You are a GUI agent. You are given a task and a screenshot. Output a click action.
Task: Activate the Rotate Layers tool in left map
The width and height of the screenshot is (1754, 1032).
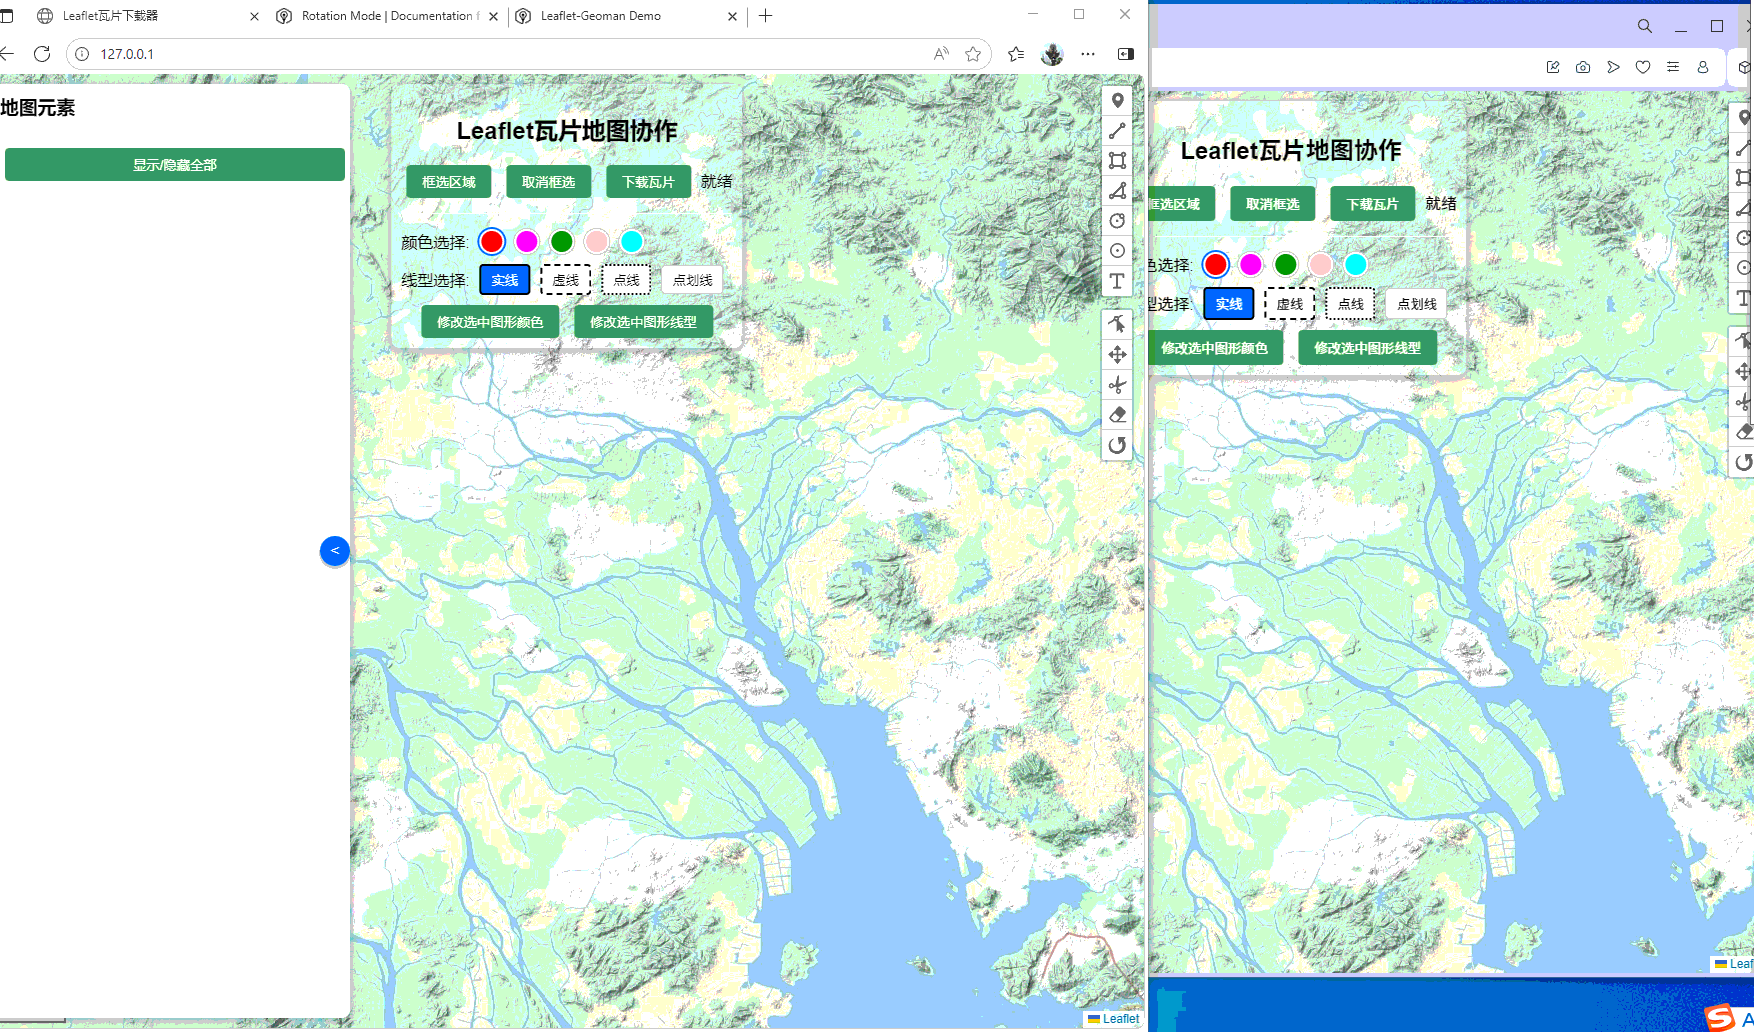tap(1117, 445)
